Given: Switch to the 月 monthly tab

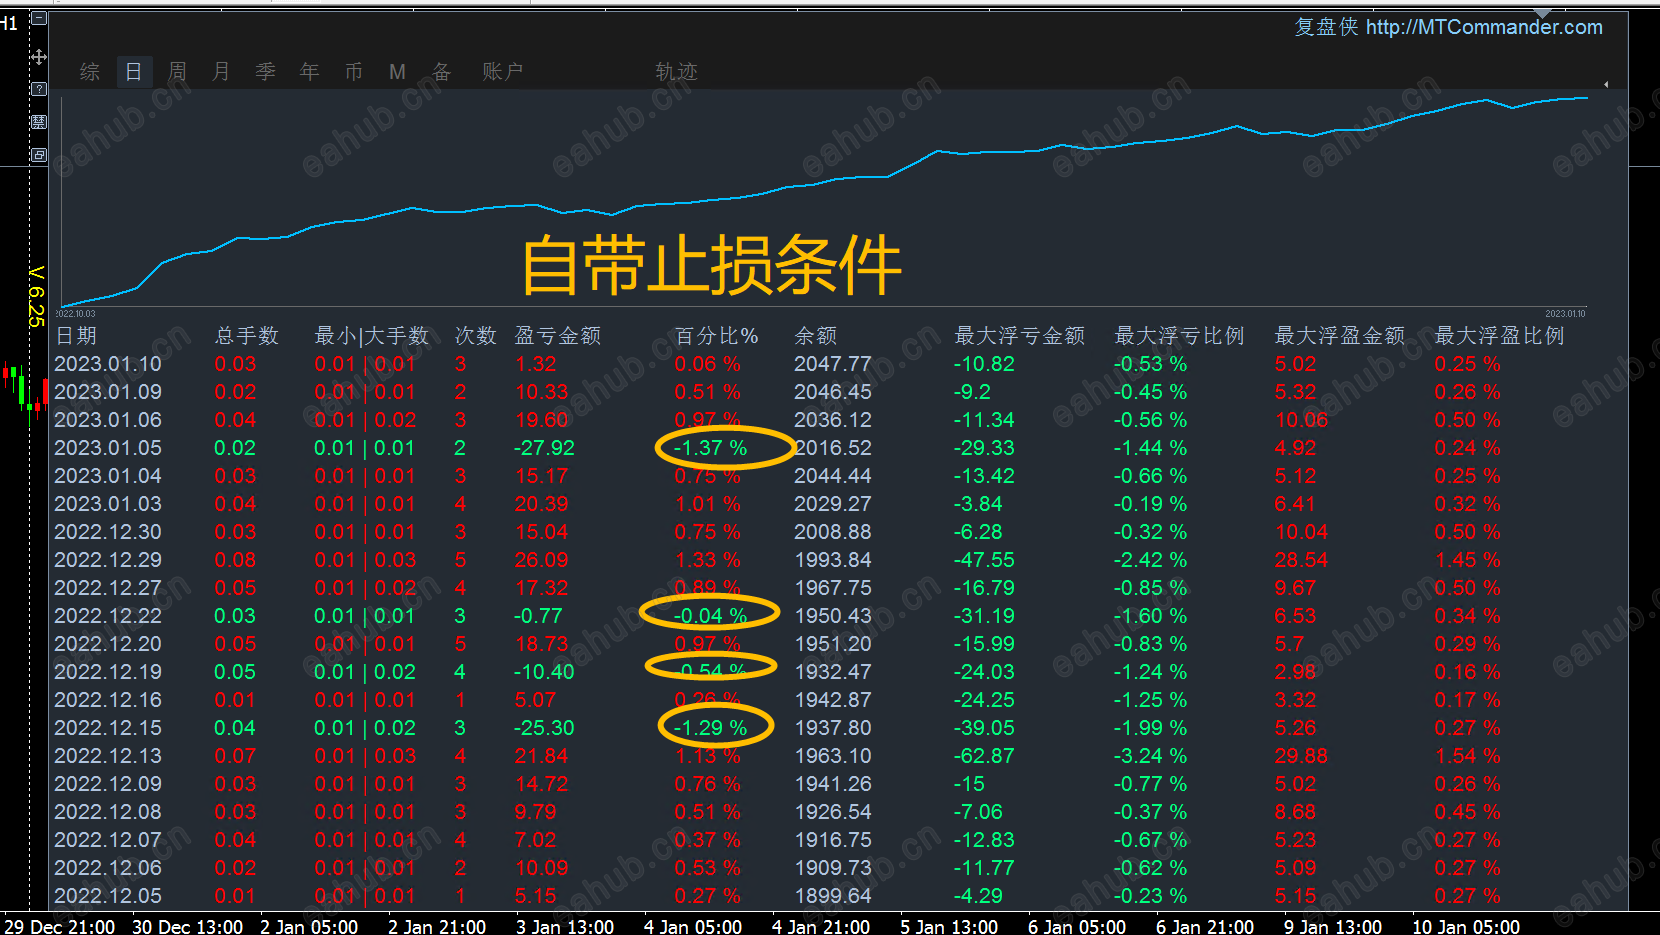Looking at the screenshot, I should (221, 72).
